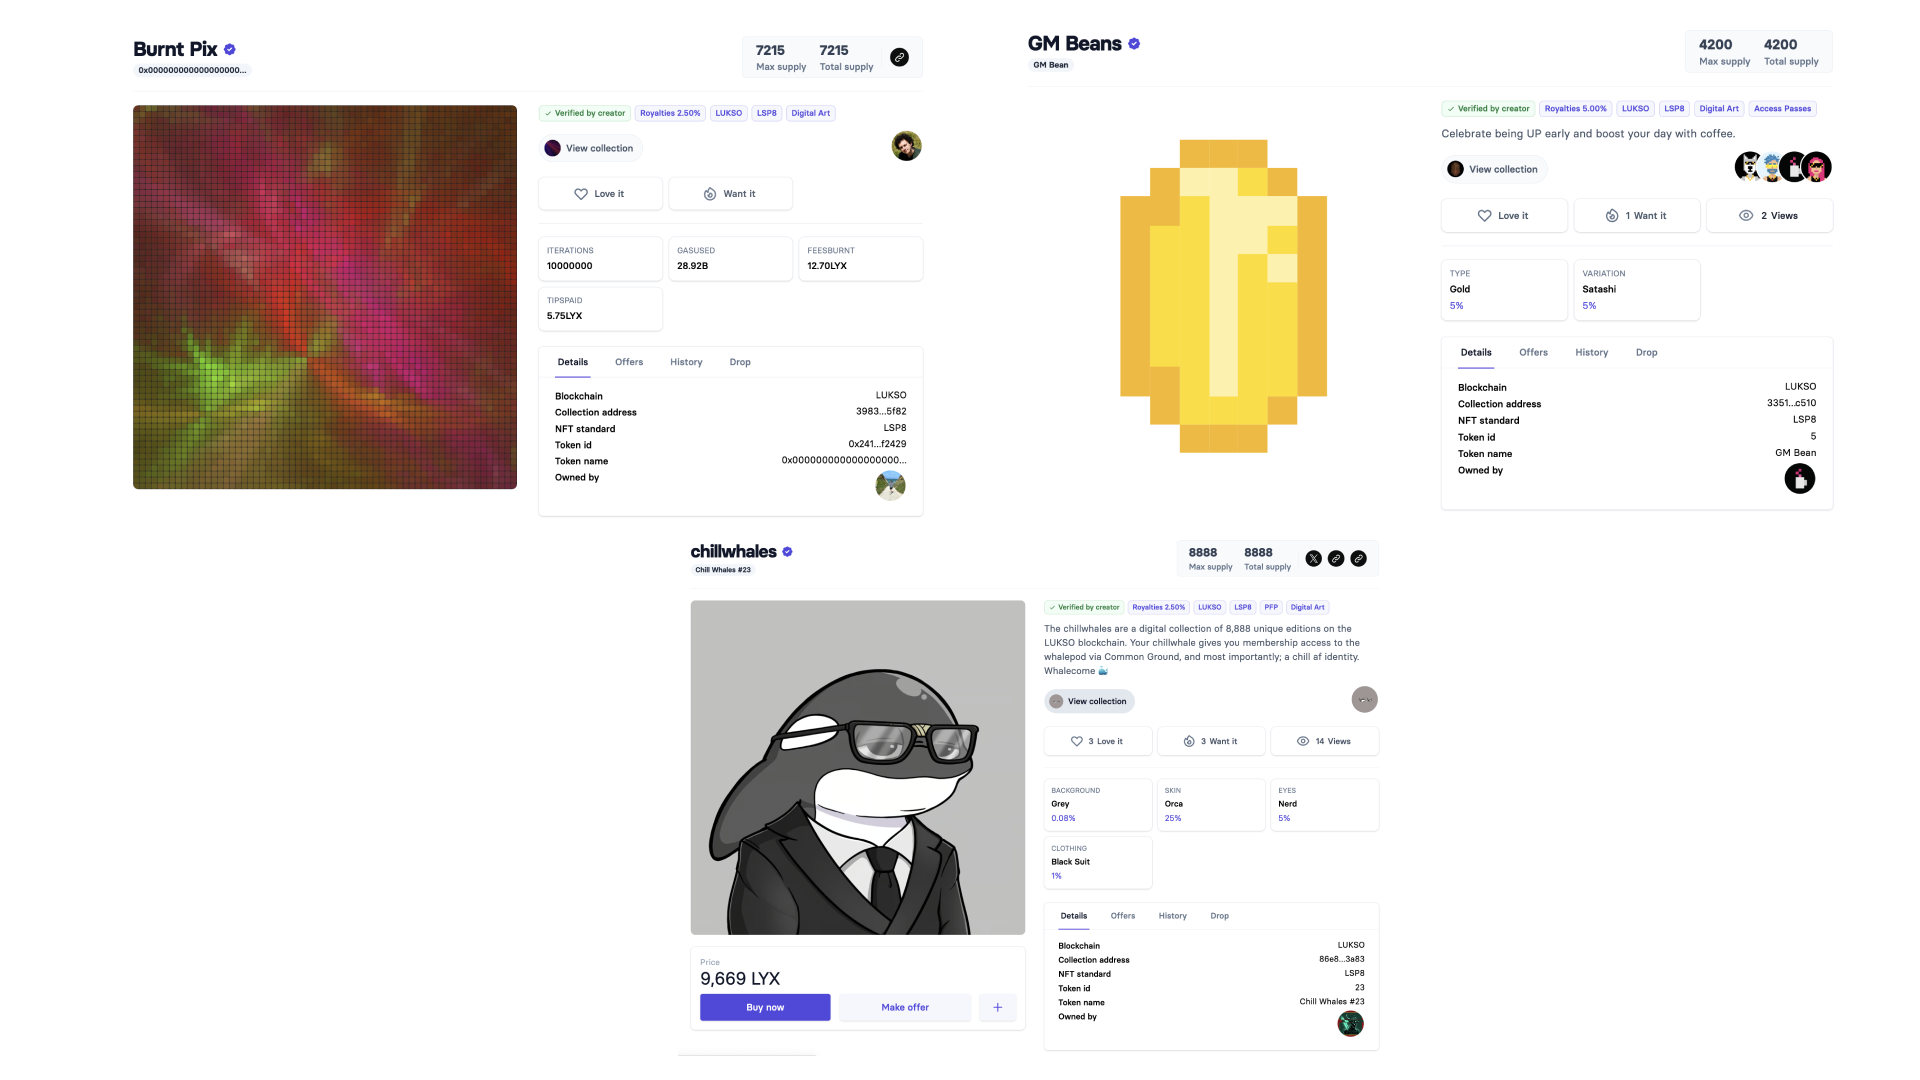This screenshot has height=1080, width=1920.
Task: Click the share/link icon on Burnt Pix
Action: coord(901,57)
